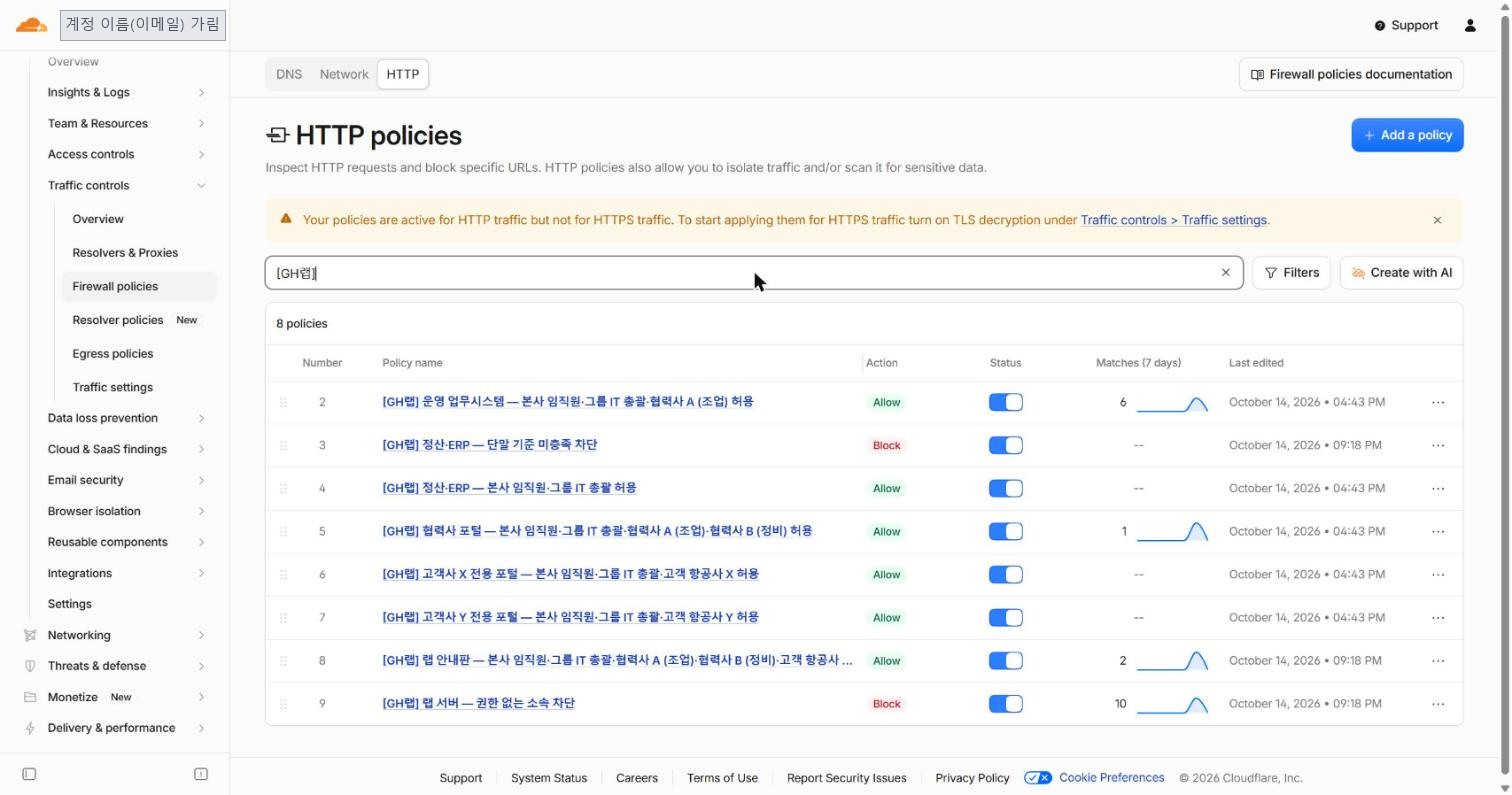Click the Add a policy button
This screenshot has width=1512, height=795.
pyautogui.click(x=1407, y=135)
